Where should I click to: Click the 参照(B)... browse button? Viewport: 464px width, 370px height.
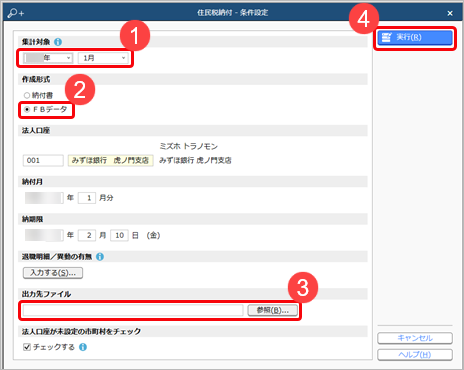(x=273, y=310)
